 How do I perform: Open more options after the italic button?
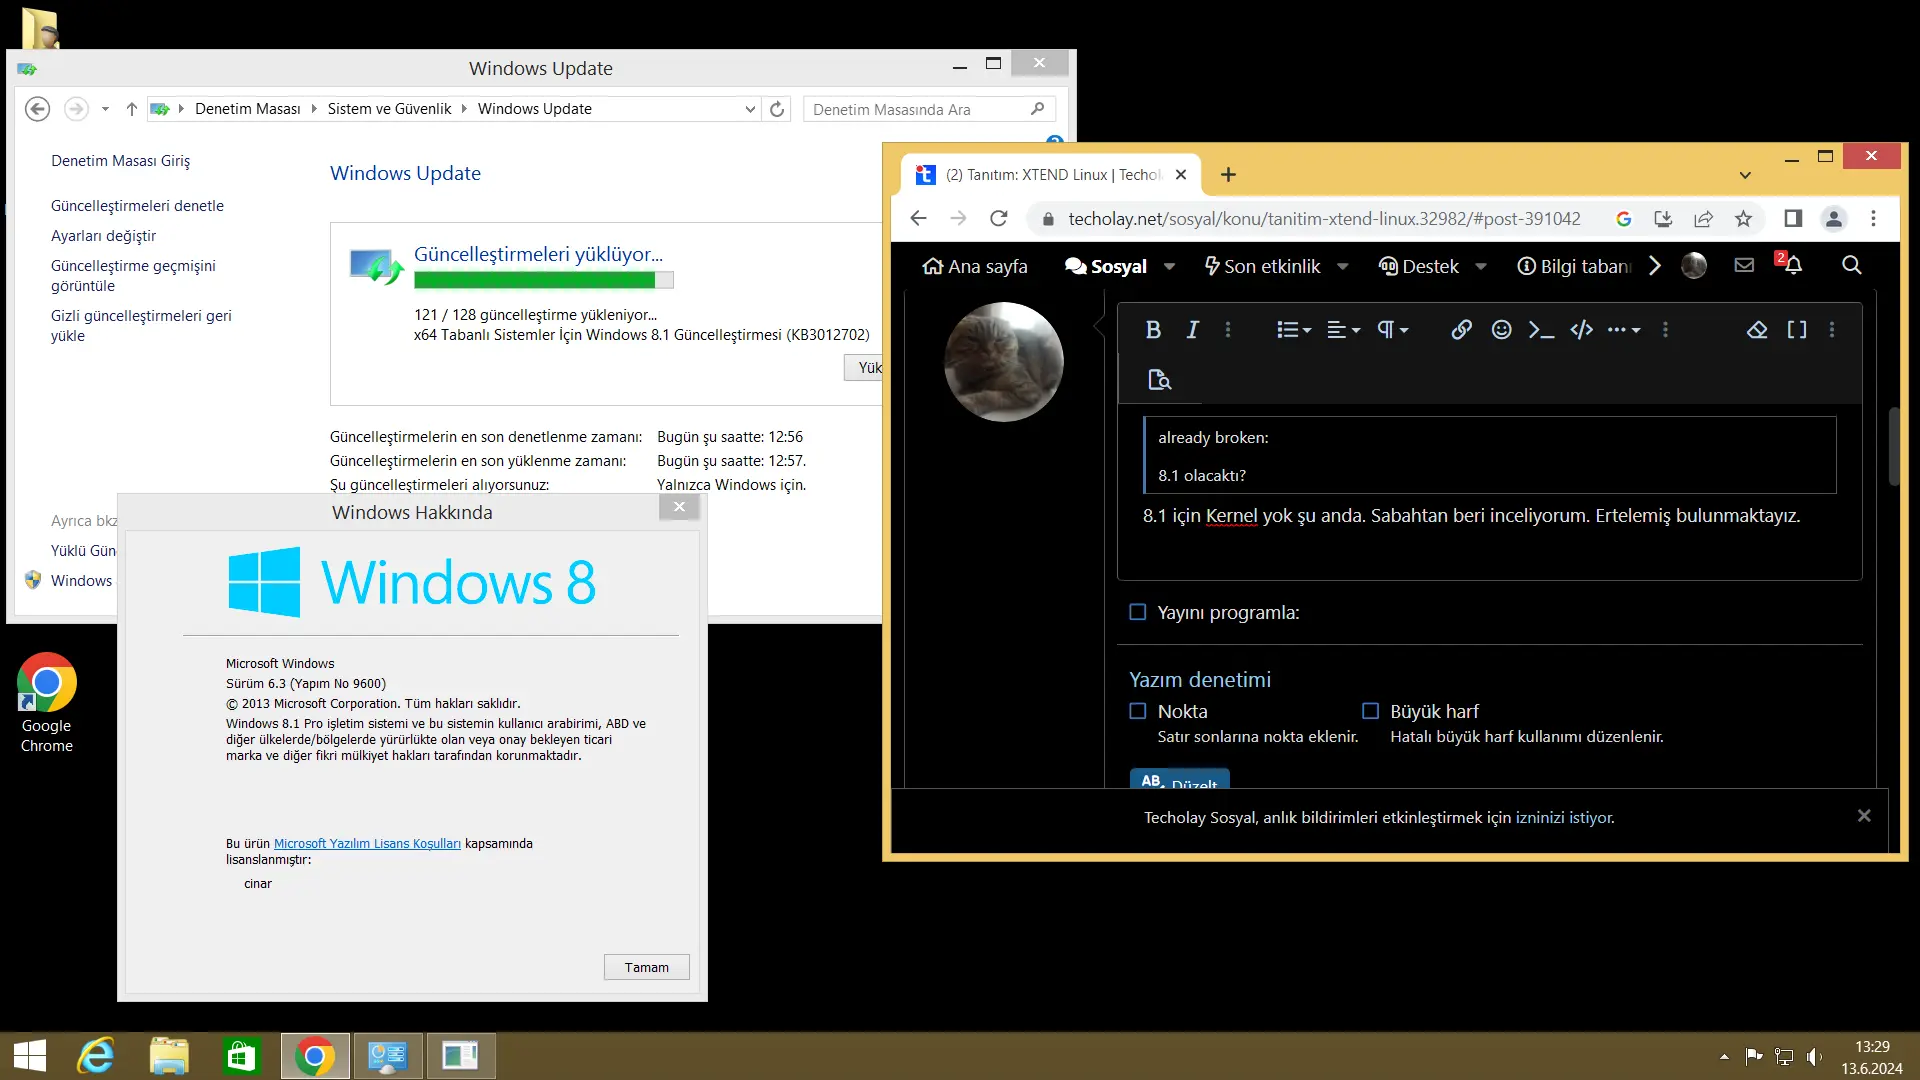(1228, 330)
